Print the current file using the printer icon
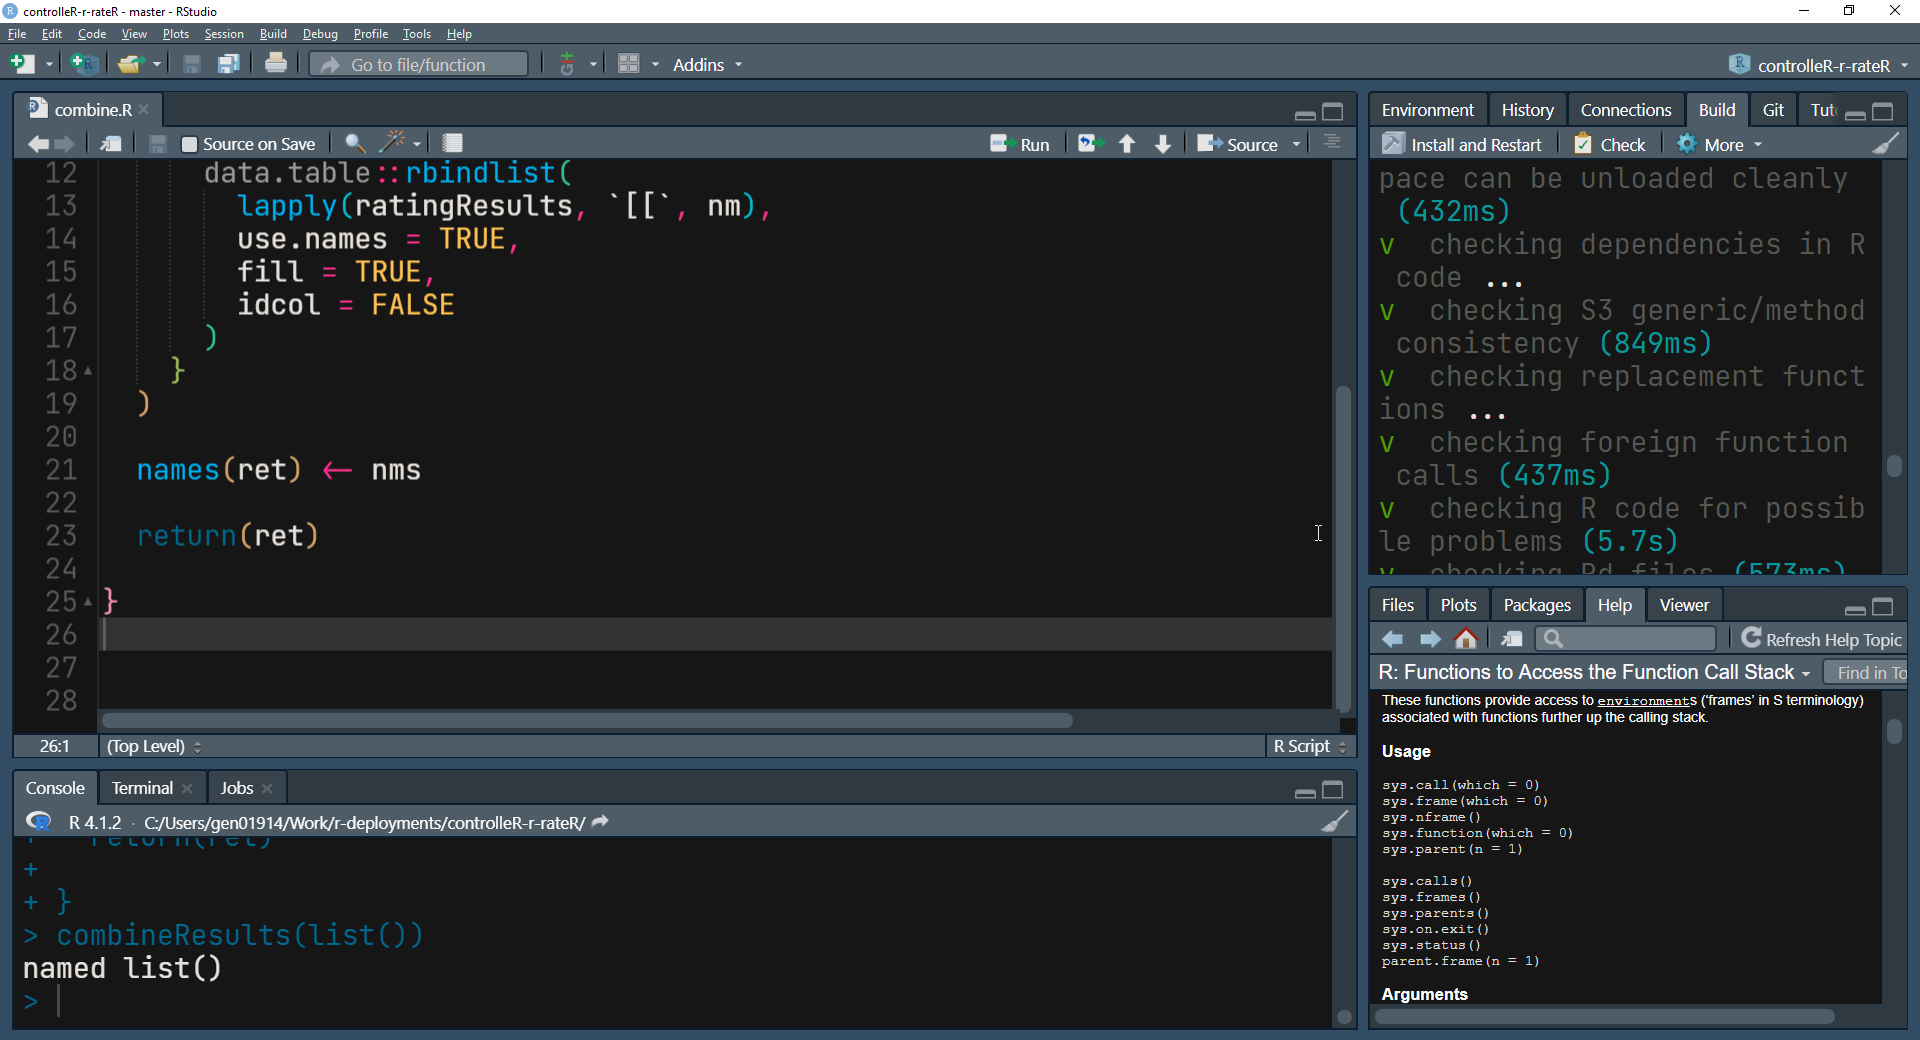 (x=275, y=63)
